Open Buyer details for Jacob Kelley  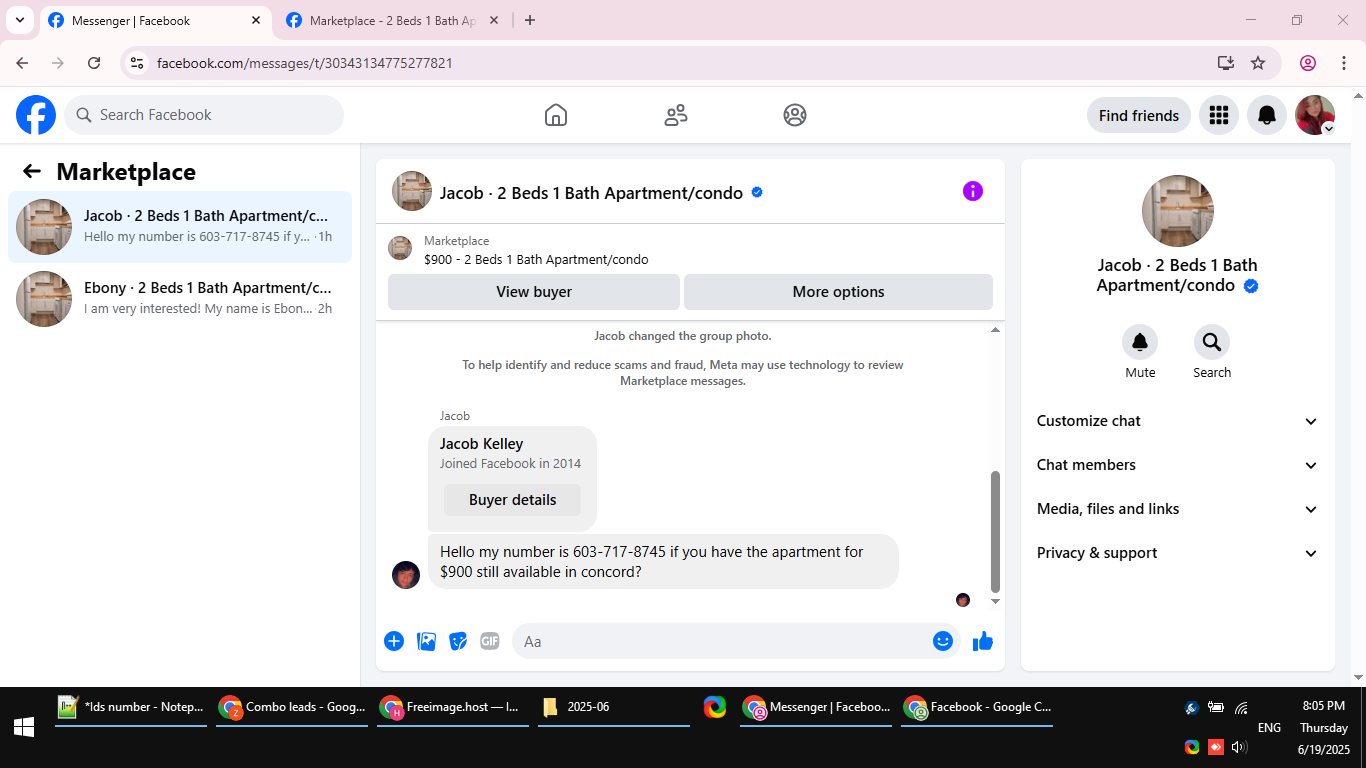pos(512,500)
